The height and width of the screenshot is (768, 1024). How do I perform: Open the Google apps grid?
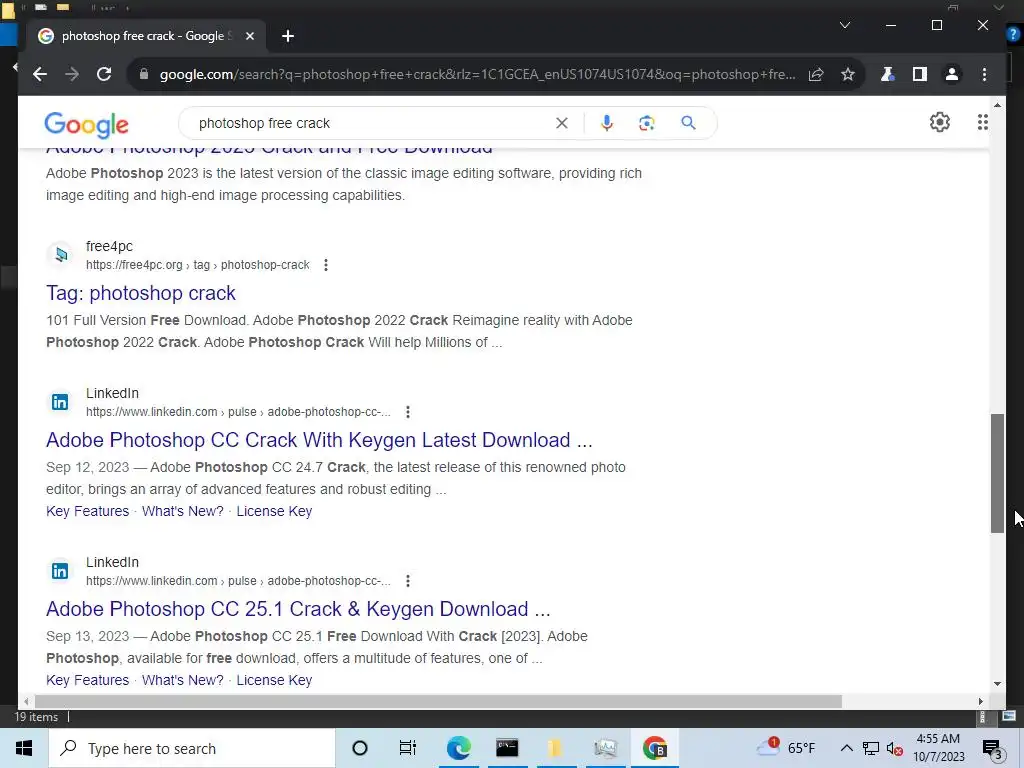click(982, 122)
